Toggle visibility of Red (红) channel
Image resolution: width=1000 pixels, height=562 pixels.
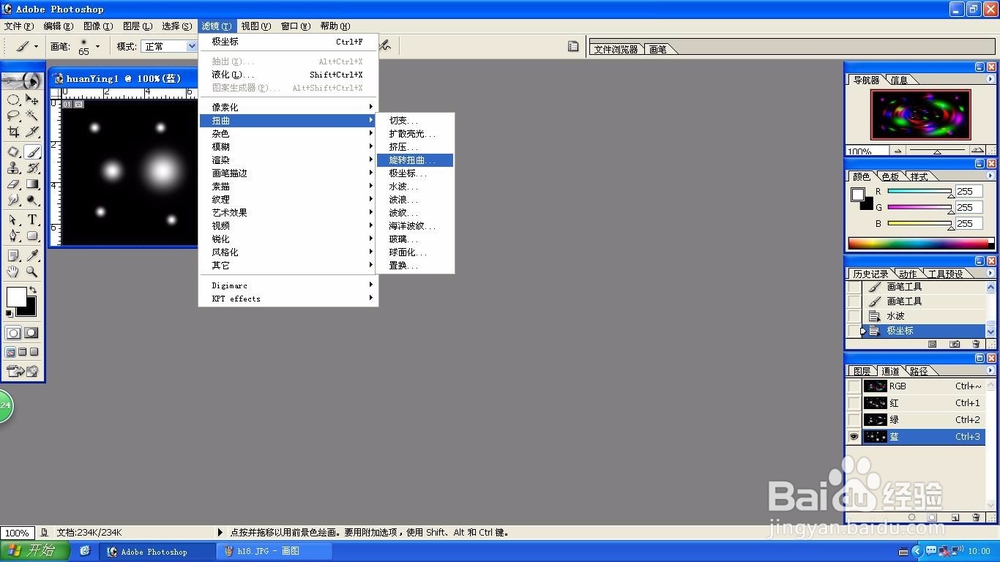[x=854, y=403]
